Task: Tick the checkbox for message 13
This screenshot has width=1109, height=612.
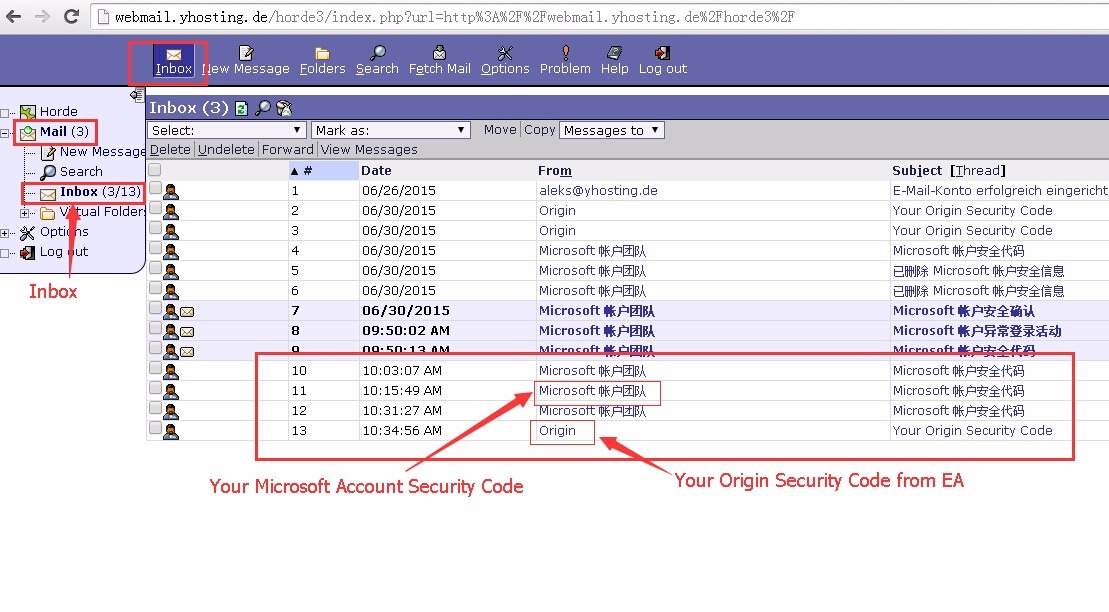Action: (x=155, y=429)
